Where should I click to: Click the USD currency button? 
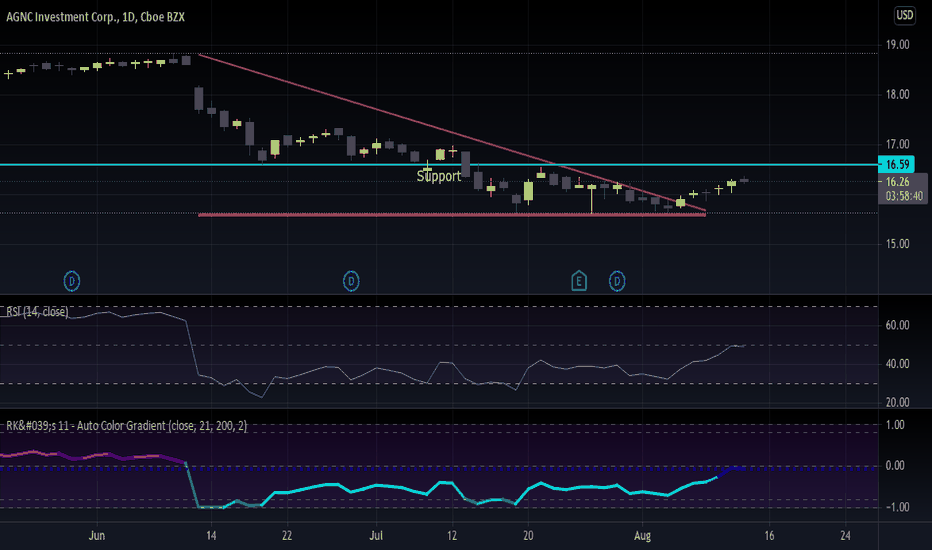pos(905,15)
